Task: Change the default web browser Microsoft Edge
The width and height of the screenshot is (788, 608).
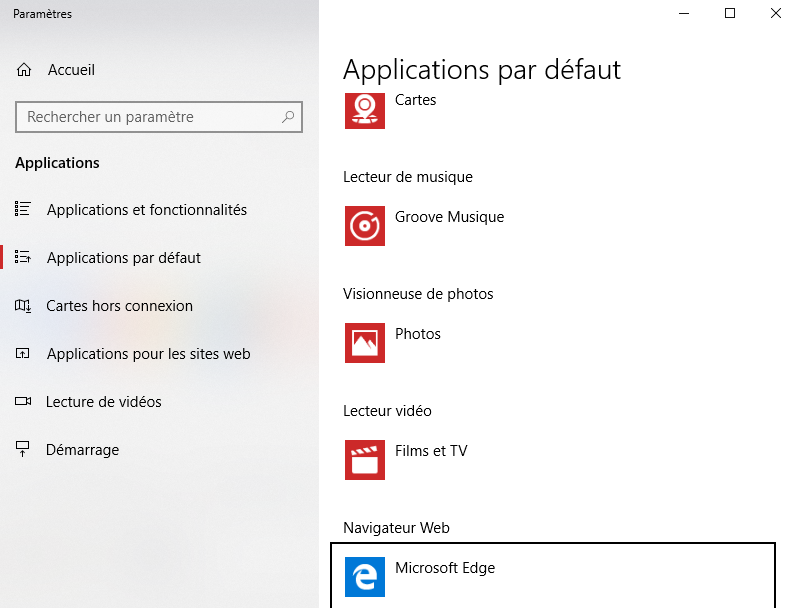Action: tap(553, 577)
